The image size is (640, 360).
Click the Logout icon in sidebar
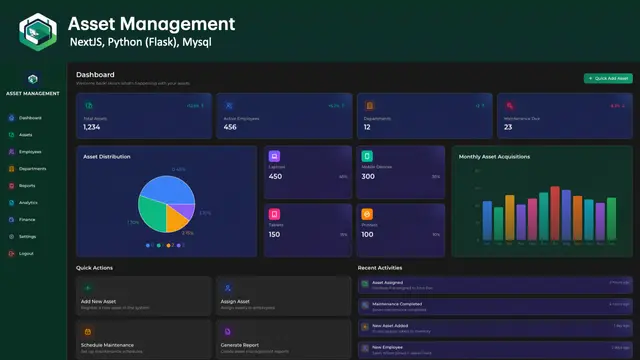[11, 253]
